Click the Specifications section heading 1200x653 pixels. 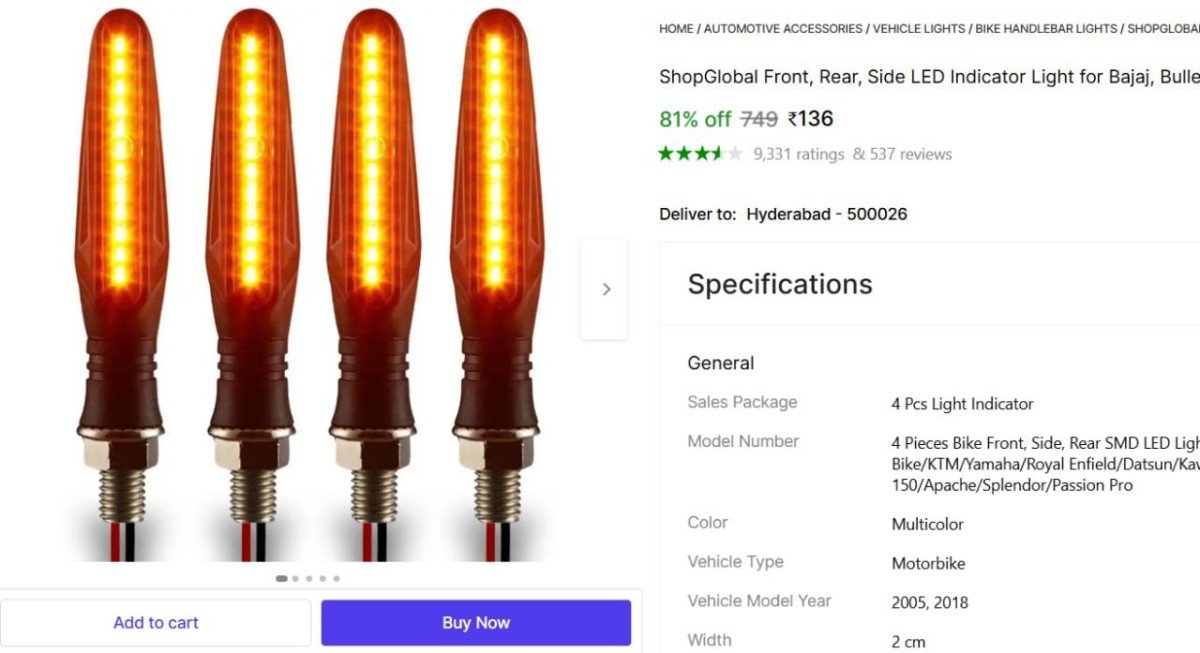(x=780, y=284)
